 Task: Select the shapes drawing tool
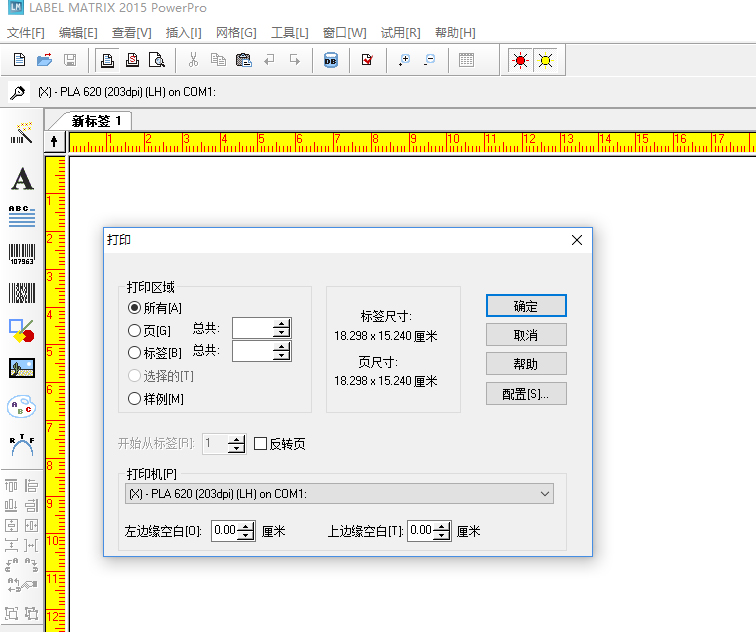point(22,331)
